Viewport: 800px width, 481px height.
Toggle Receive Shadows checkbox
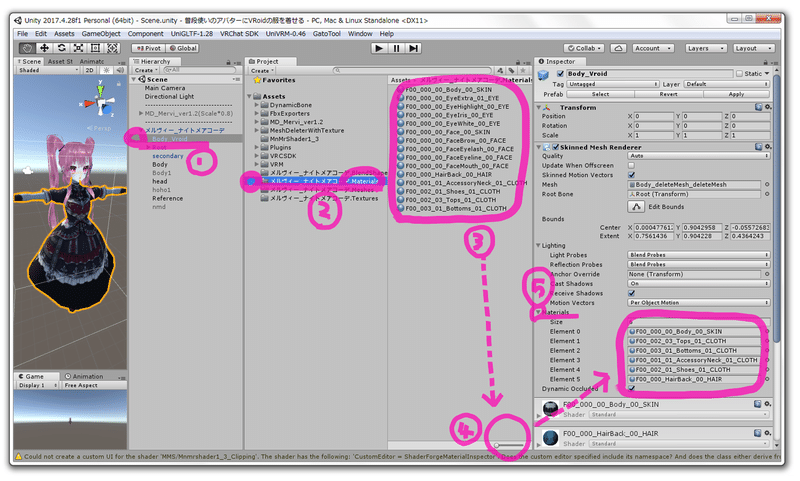click(631, 294)
